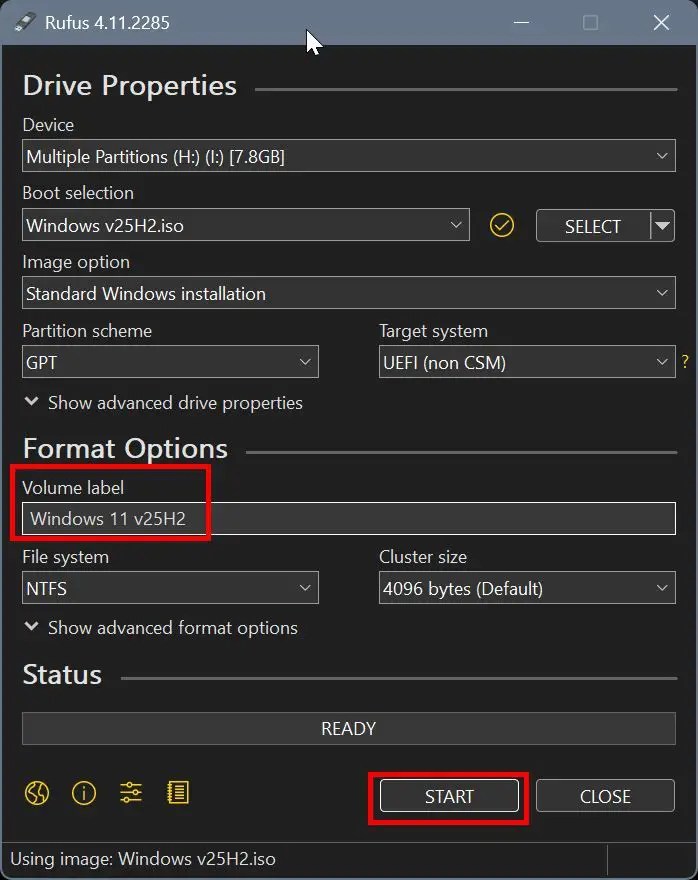The image size is (698, 880).
Task: Open the File system NTFS dropdown
Action: (170, 588)
